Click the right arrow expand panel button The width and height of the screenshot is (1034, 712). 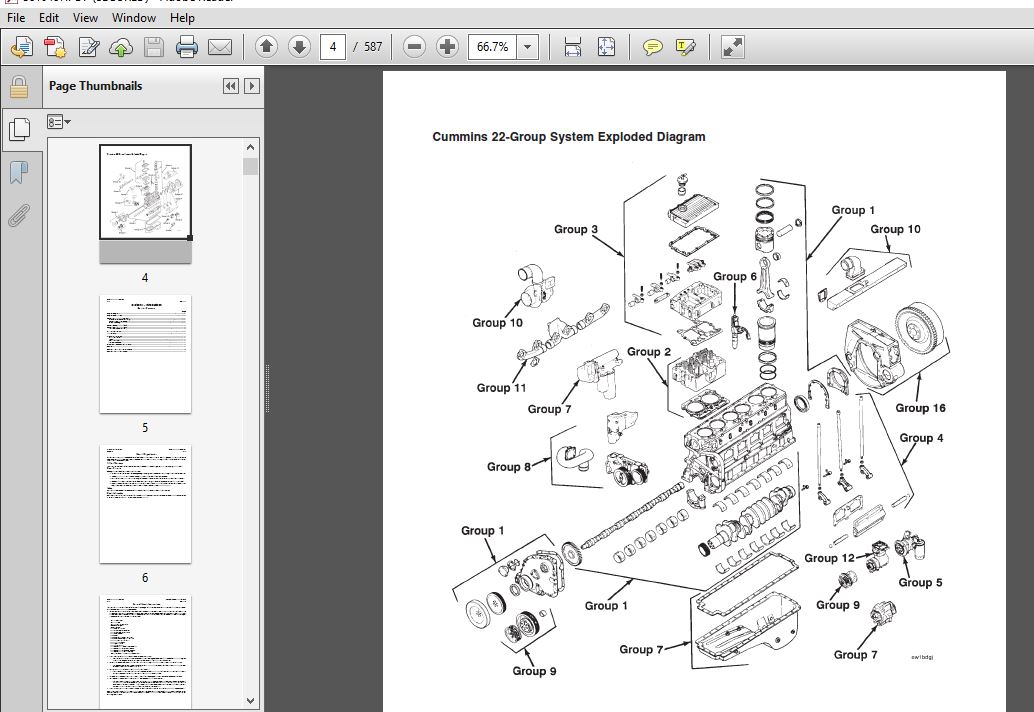(252, 86)
